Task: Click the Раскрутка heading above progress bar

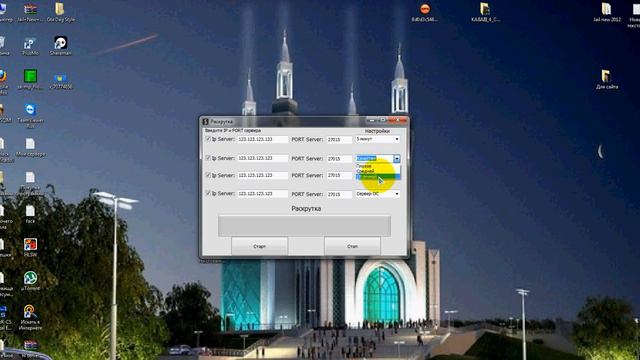Action: (x=306, y=209)
